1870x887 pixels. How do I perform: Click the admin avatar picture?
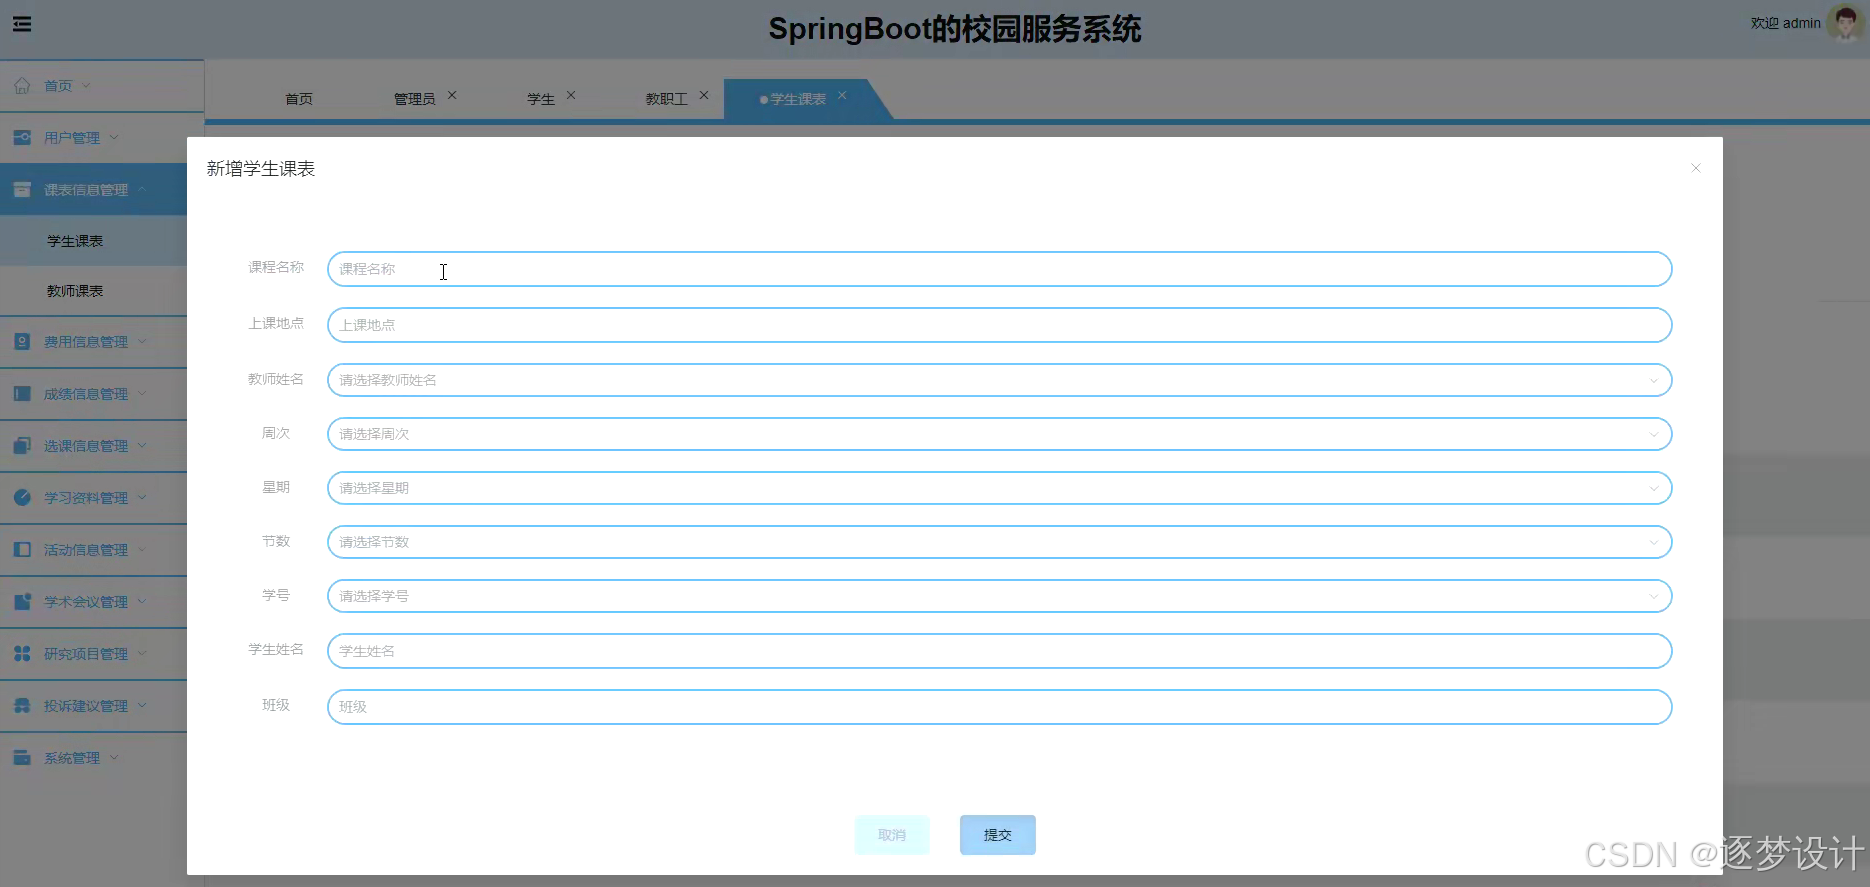click(x=1845, y=22)
